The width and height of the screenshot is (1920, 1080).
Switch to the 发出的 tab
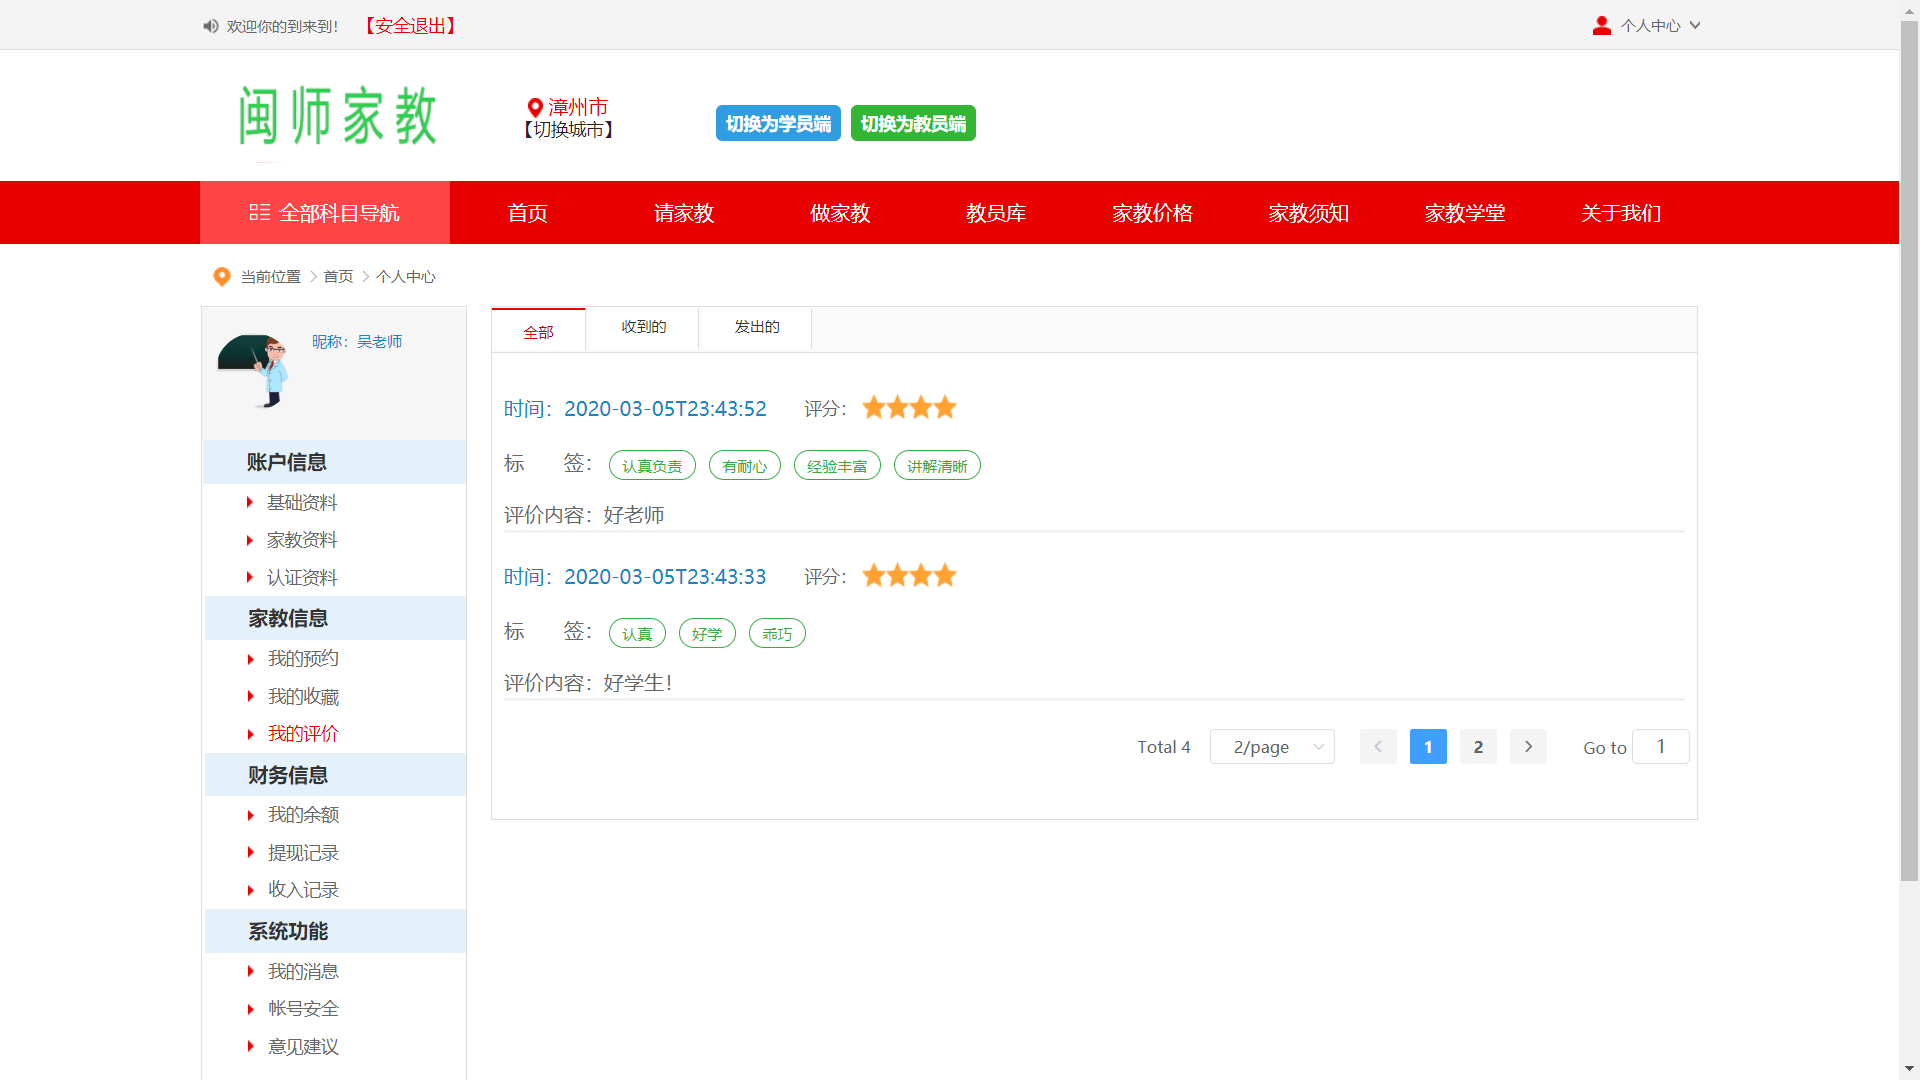pos(756,327)
